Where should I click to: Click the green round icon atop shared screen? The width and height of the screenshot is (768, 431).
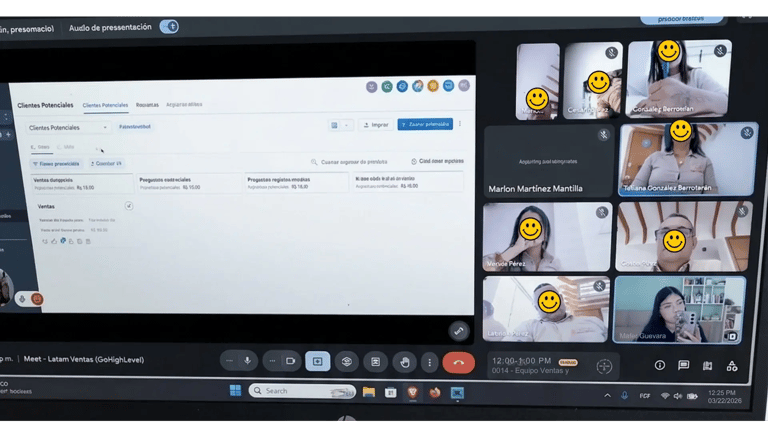387,87
